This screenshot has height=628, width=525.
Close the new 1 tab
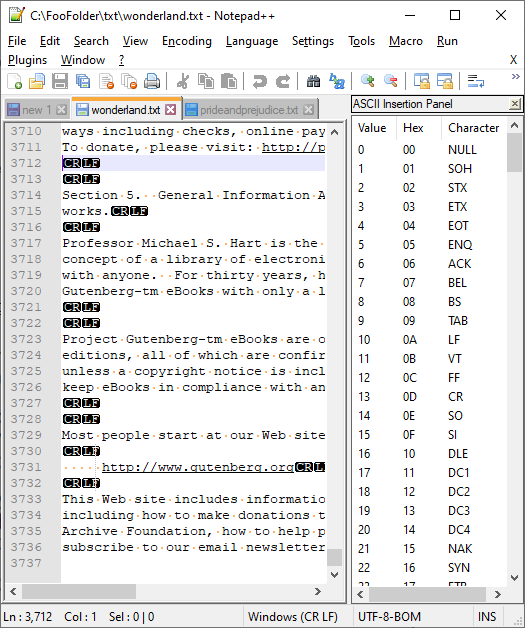pos(61,109)
